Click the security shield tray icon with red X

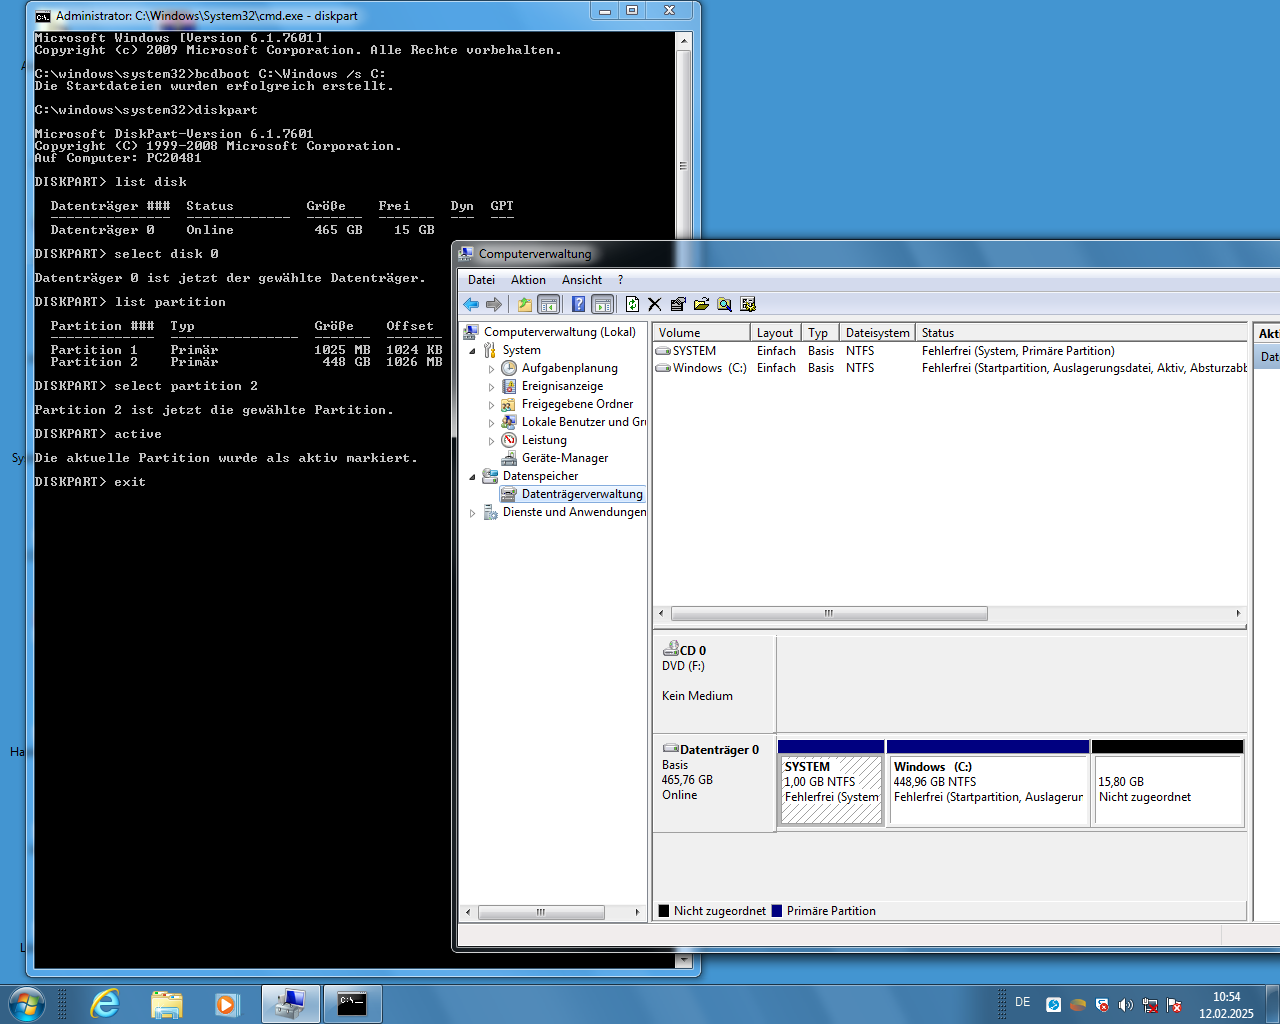pos(1102,1005)
